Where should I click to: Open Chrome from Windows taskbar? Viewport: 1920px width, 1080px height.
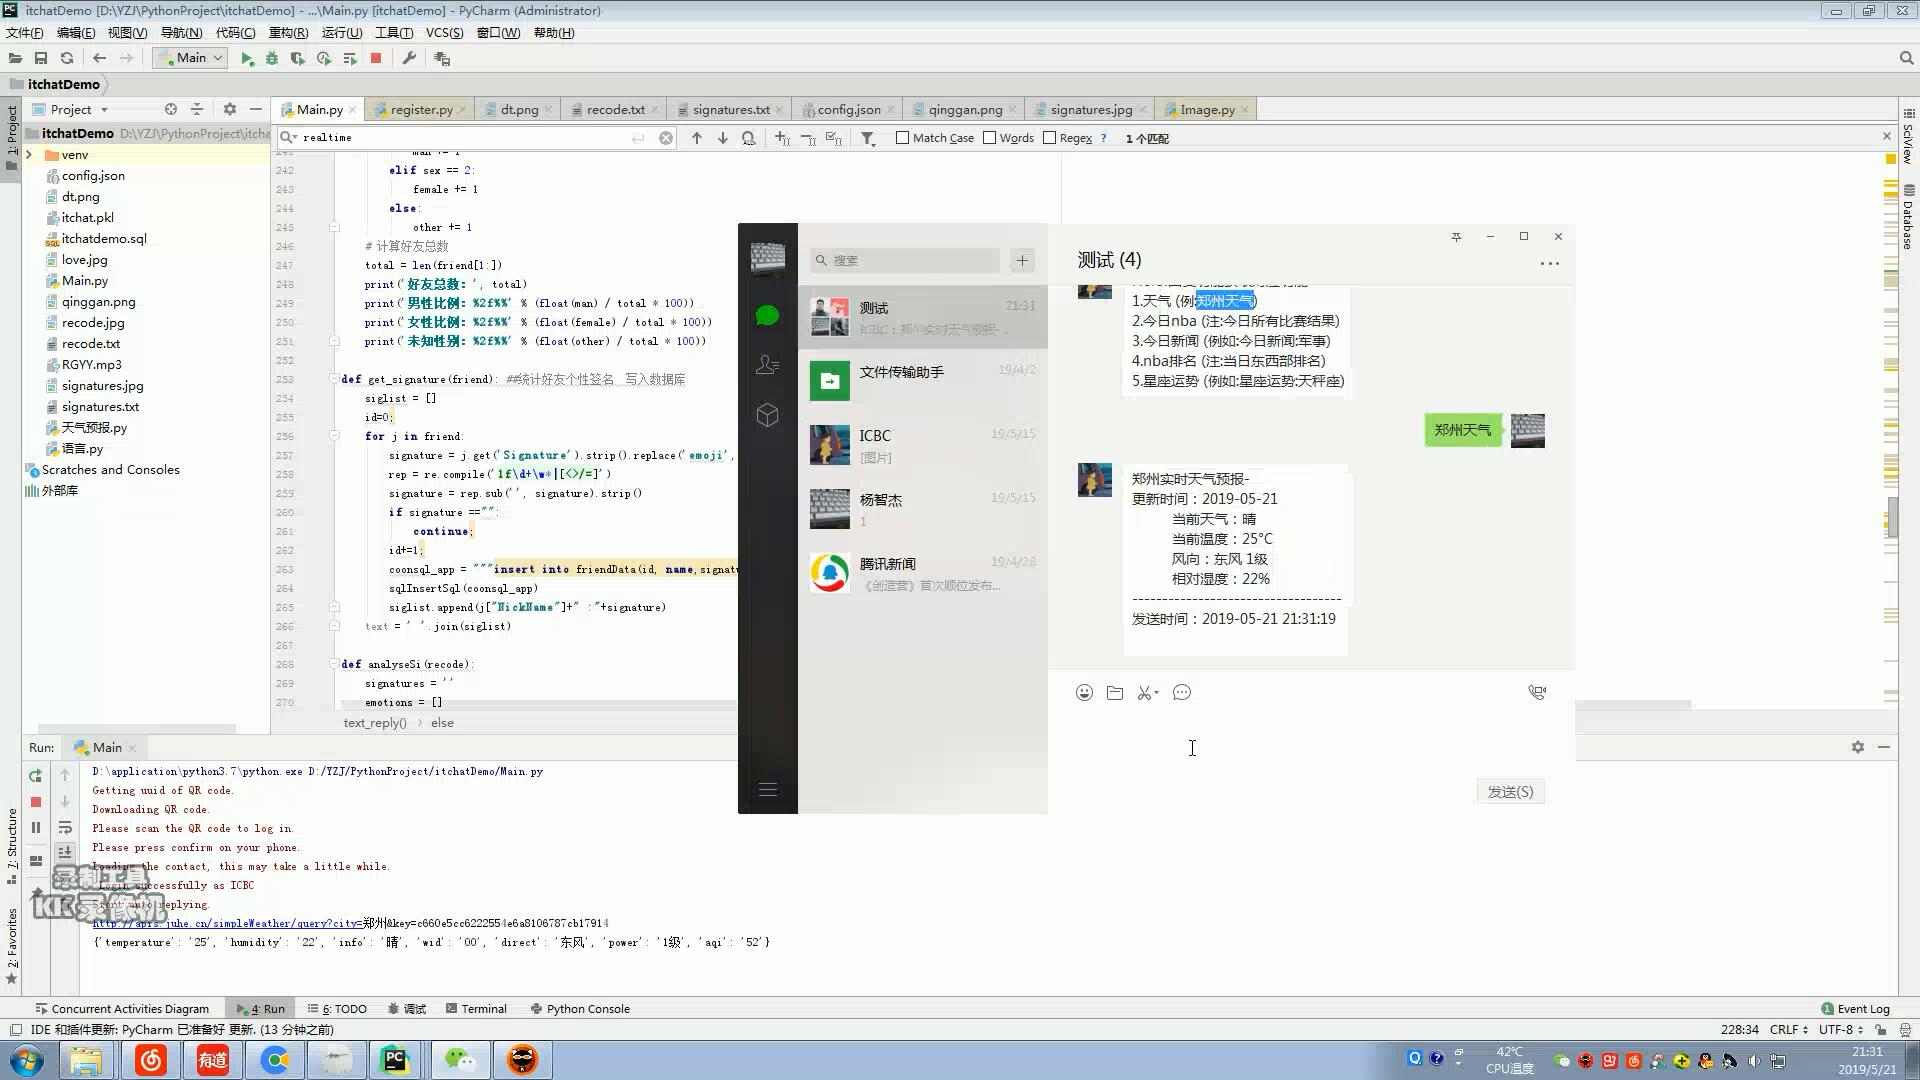[274, 1059]
